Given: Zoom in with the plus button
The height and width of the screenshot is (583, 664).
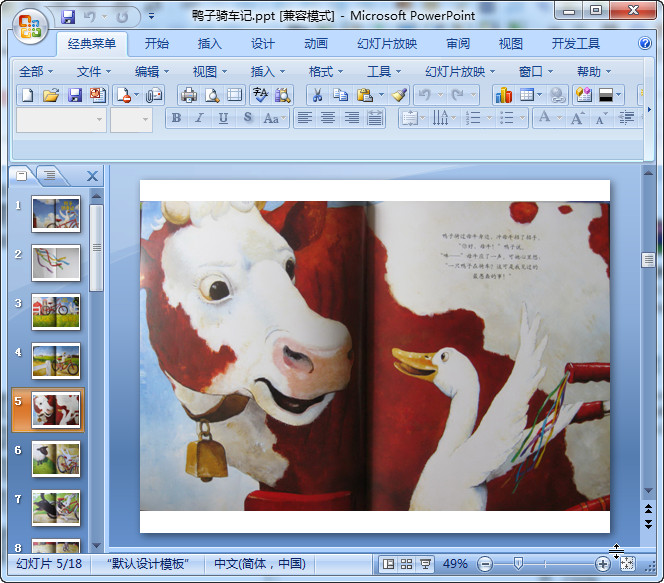Looking at the screenshot, I should (x=602, y=564).
